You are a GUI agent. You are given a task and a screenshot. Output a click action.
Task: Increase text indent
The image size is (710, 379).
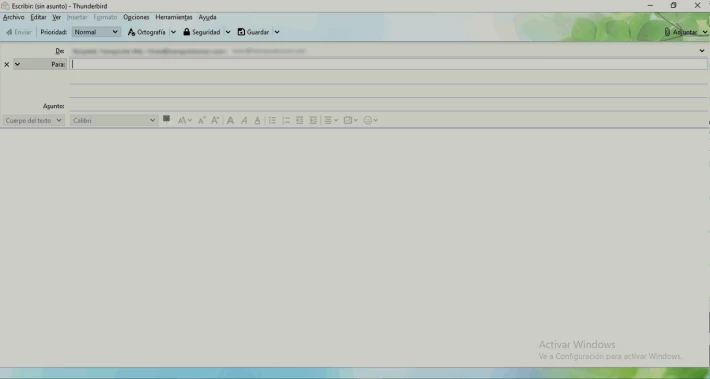(313, 120)
